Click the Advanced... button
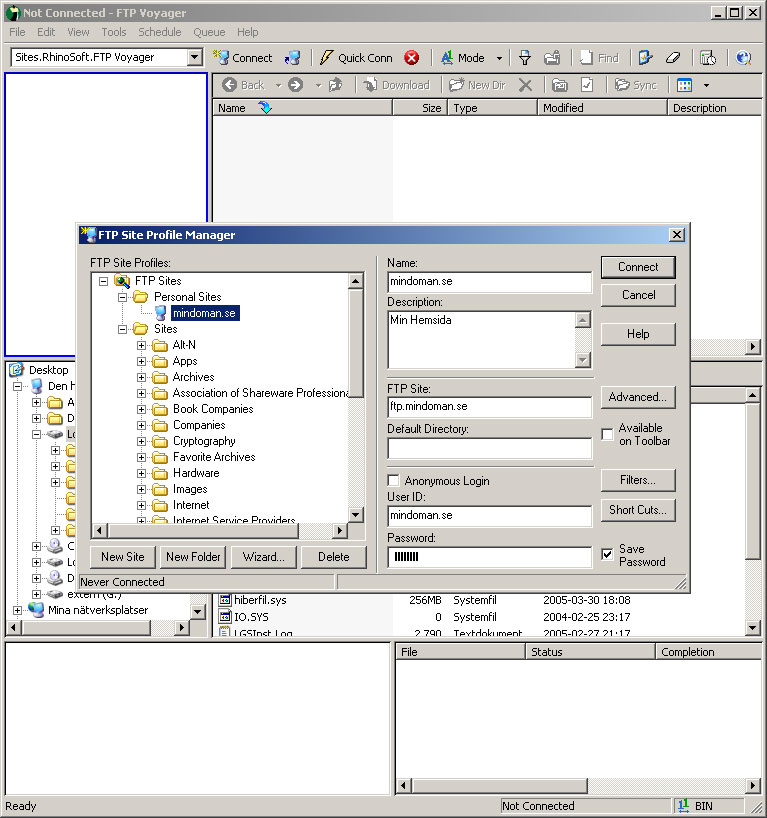This screenshot has width=767, height=818. (638, 397)
